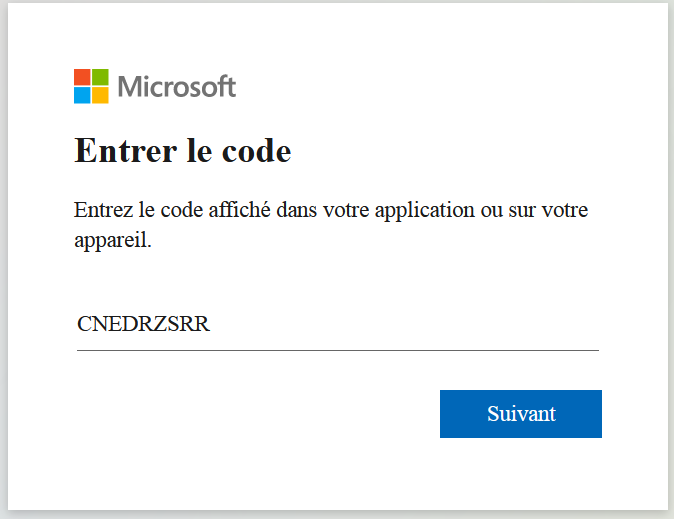Click the yellow square in Microsoft logo

coord(99,95)
